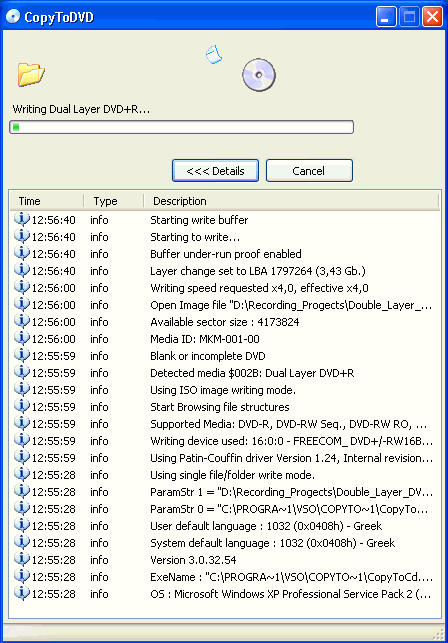Click info icon on 'ExeName' row
The height and width of the screenshot is (643, 448).
22,577
